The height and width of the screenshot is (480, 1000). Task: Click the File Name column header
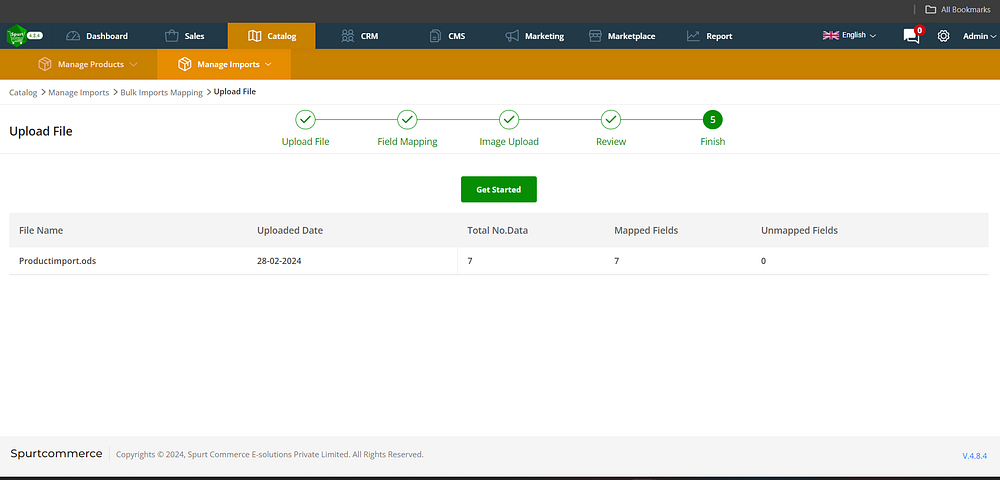[x=41, y=230]
